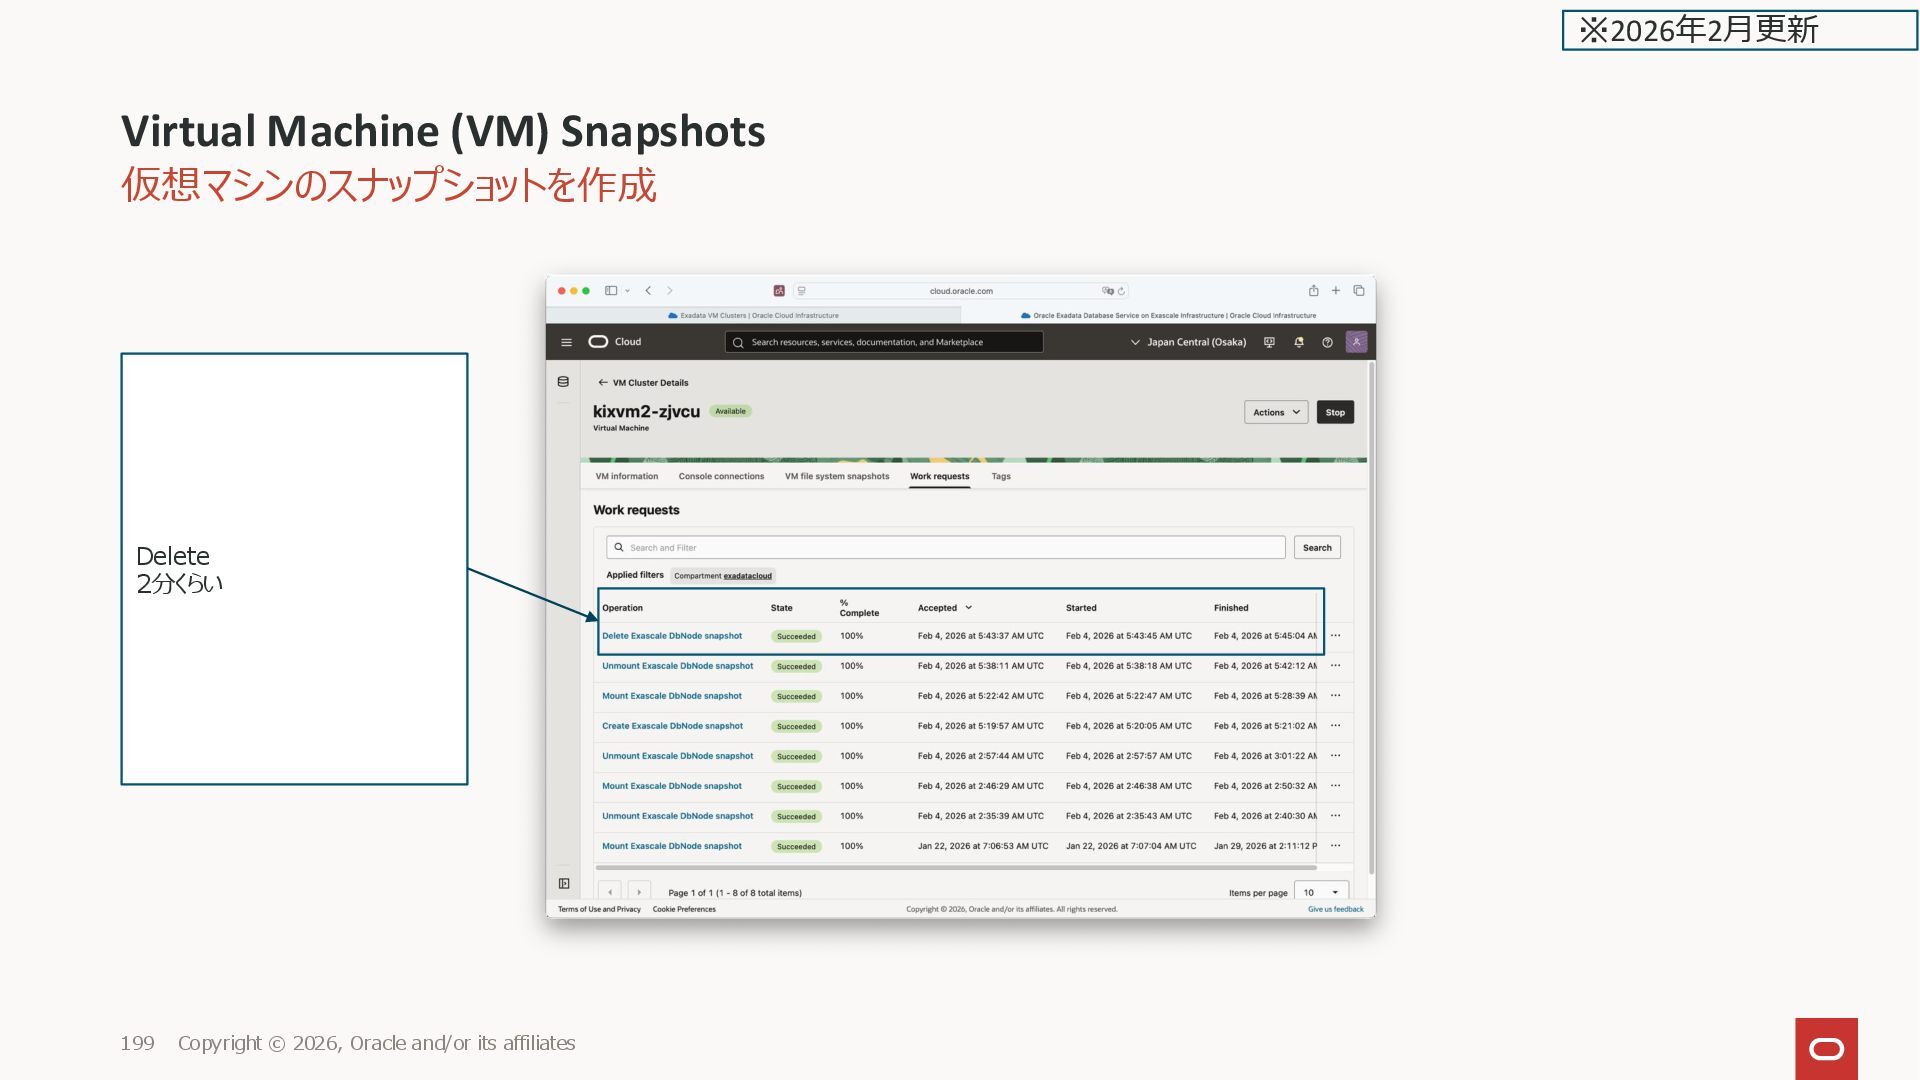Click Safari share icon
1920x1080 pixels.
pos(1313,291)
